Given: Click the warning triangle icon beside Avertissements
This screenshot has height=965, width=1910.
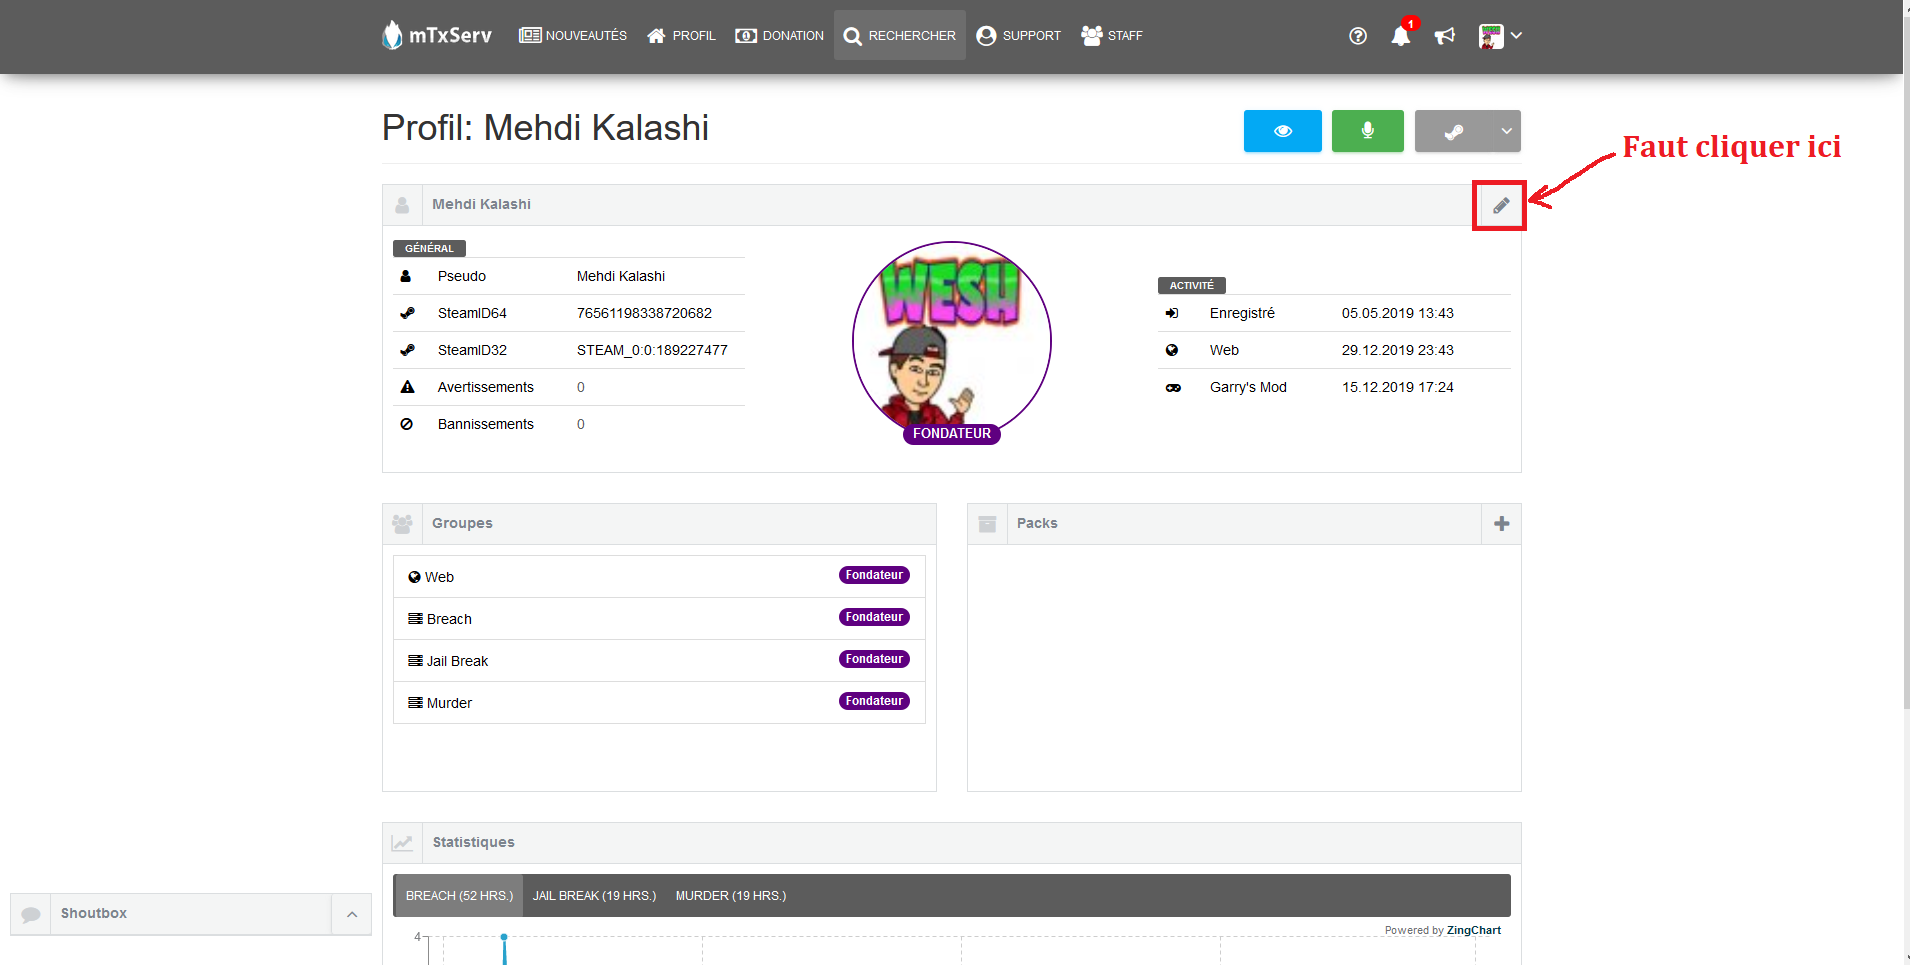Looking at the screenshot, I should coord(407,387).
